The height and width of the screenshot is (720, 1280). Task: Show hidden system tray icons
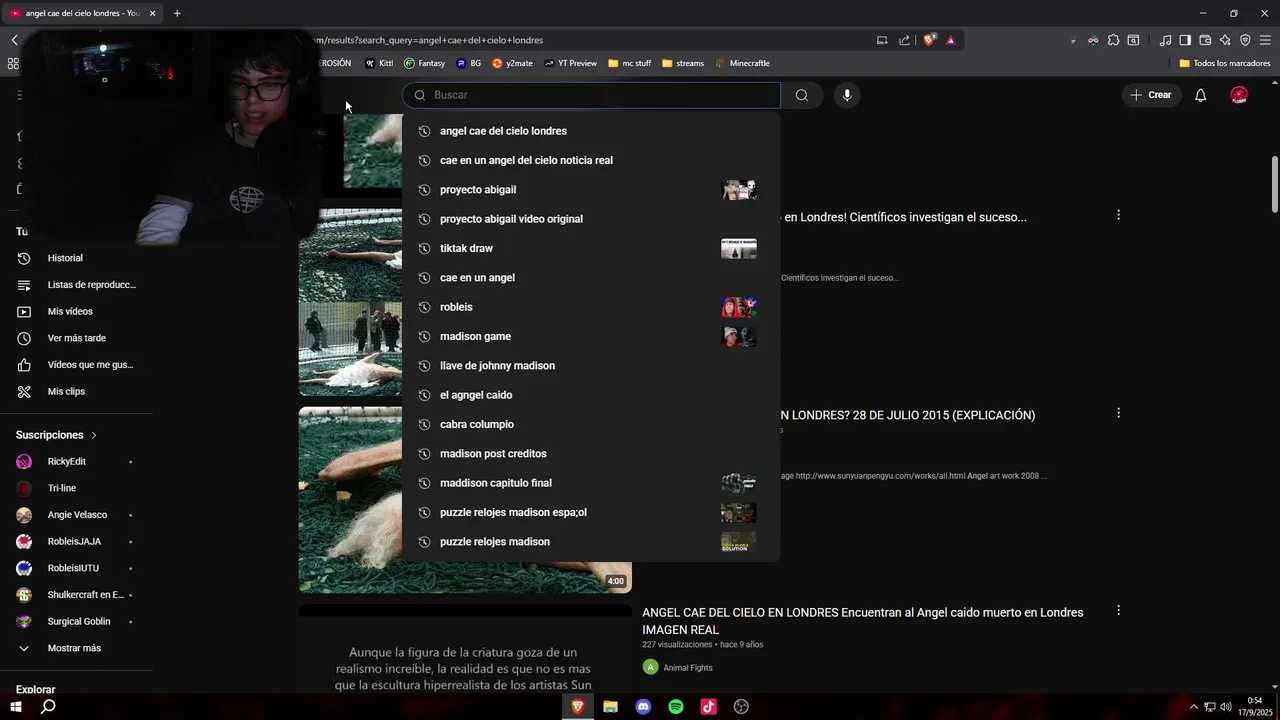click(1193, 707)
